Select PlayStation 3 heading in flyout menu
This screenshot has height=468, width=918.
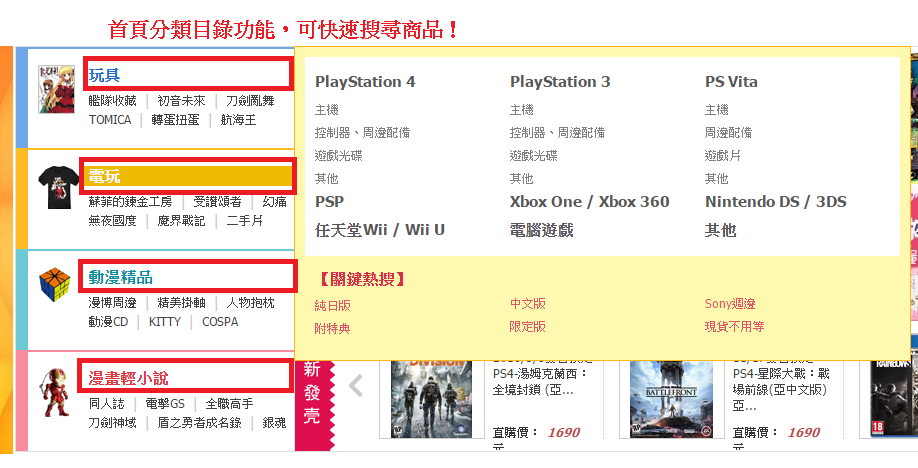coord(560,81)
